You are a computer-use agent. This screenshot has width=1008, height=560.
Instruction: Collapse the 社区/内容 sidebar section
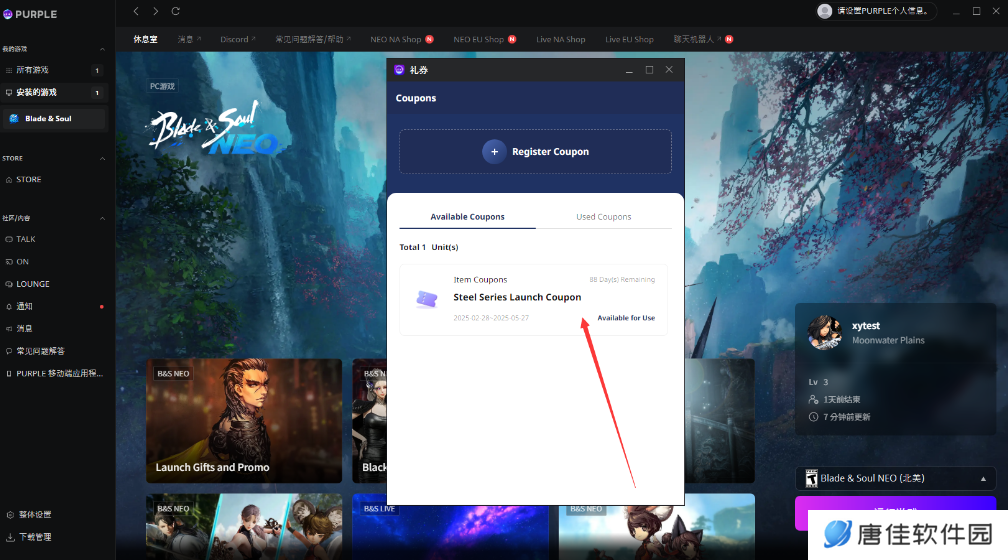pos(102,219)
